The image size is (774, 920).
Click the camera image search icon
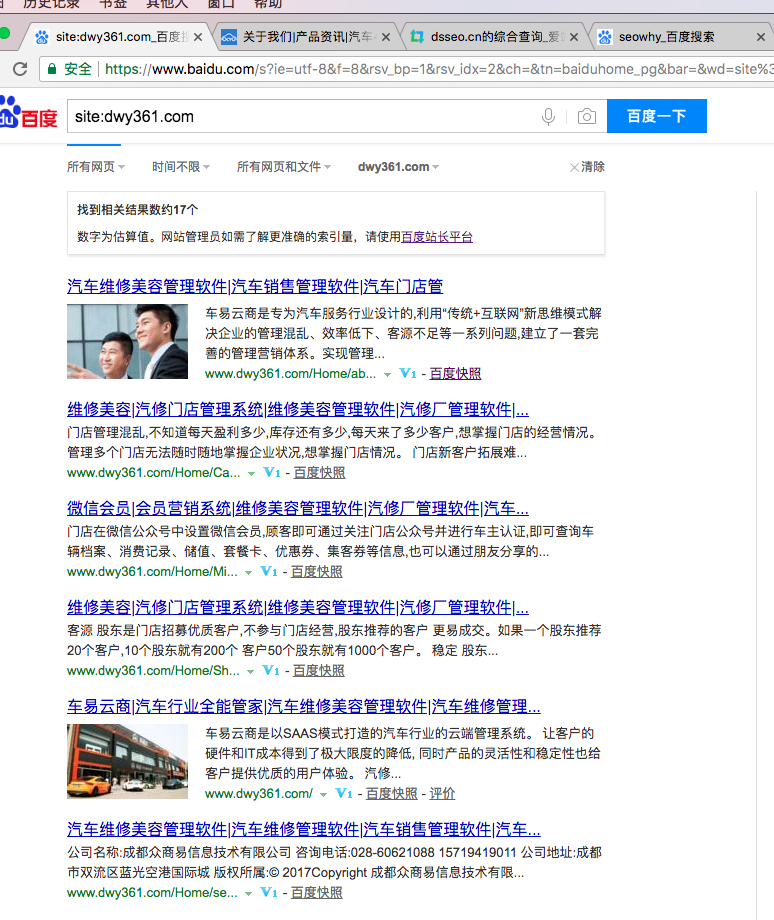coord(586,117)
